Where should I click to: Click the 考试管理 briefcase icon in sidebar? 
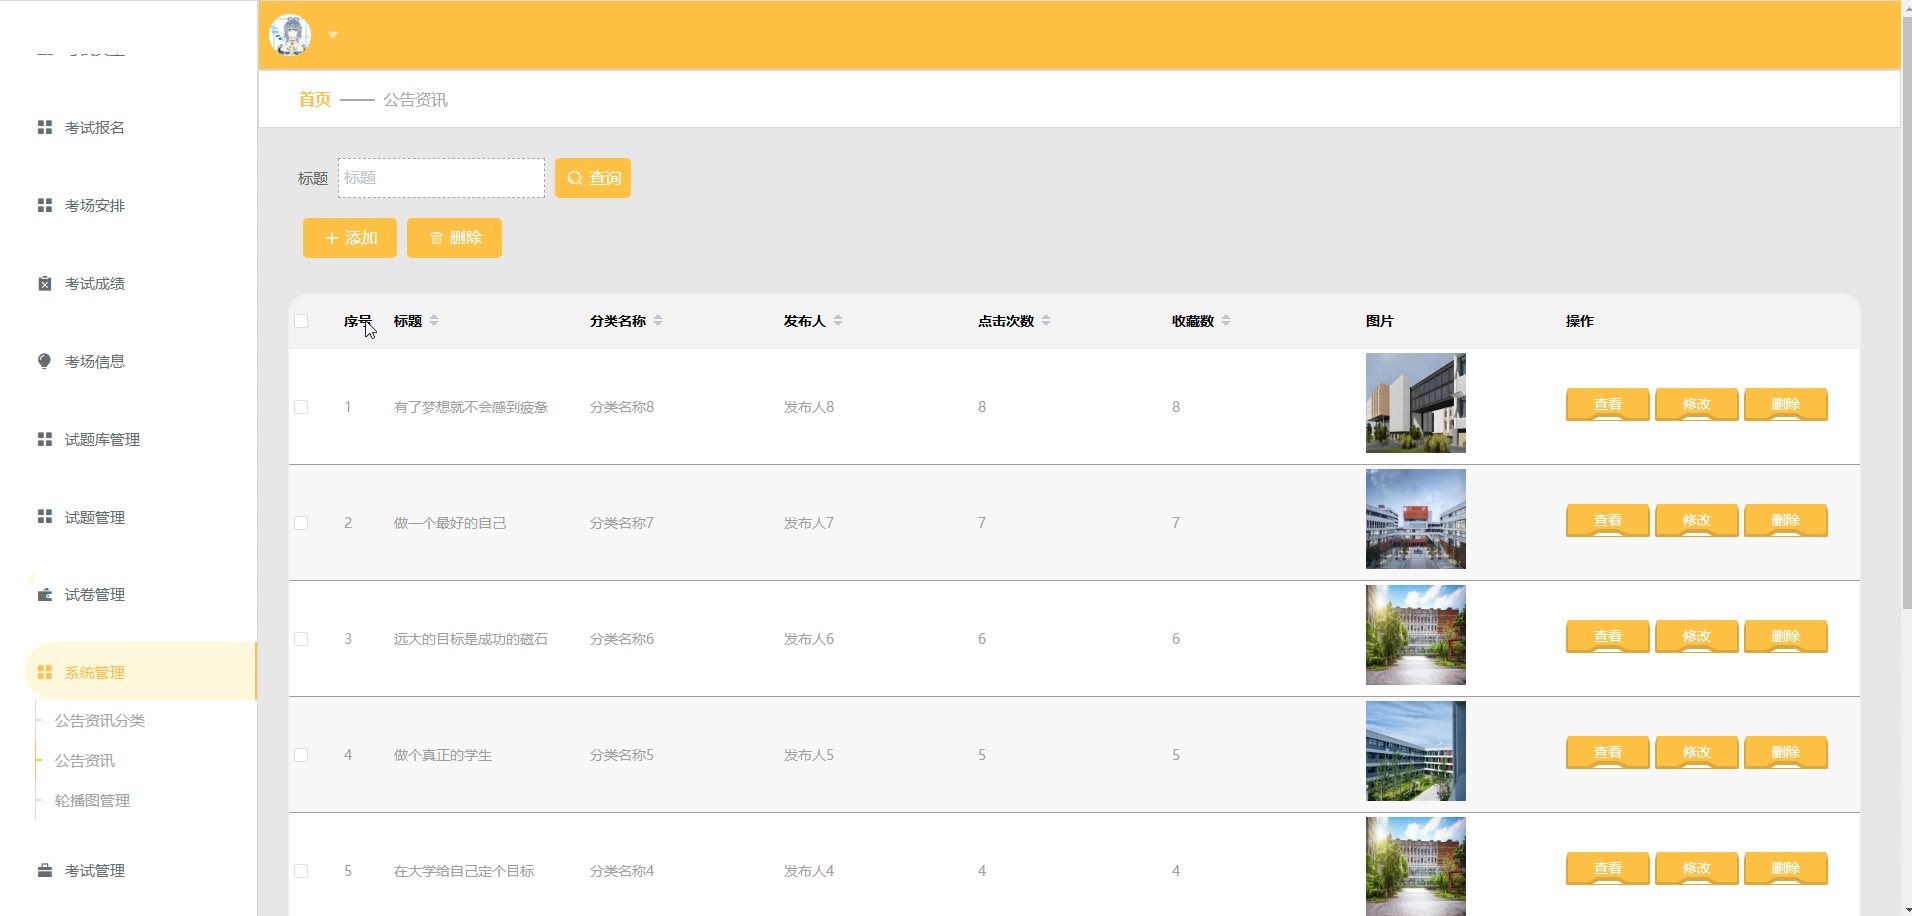tap(45, 870)
